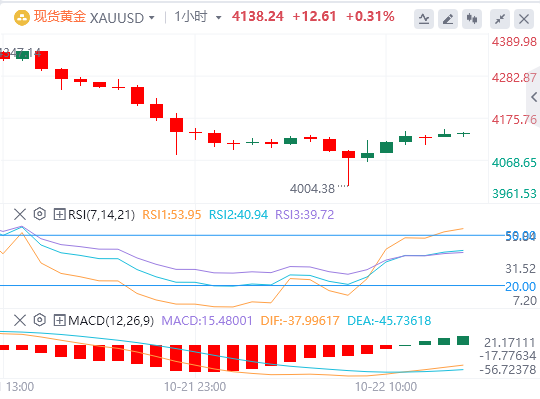This screenshot has height=399, width=540.
Task: Click the MACD 21.17111 axis label
Action: [510, 343]
